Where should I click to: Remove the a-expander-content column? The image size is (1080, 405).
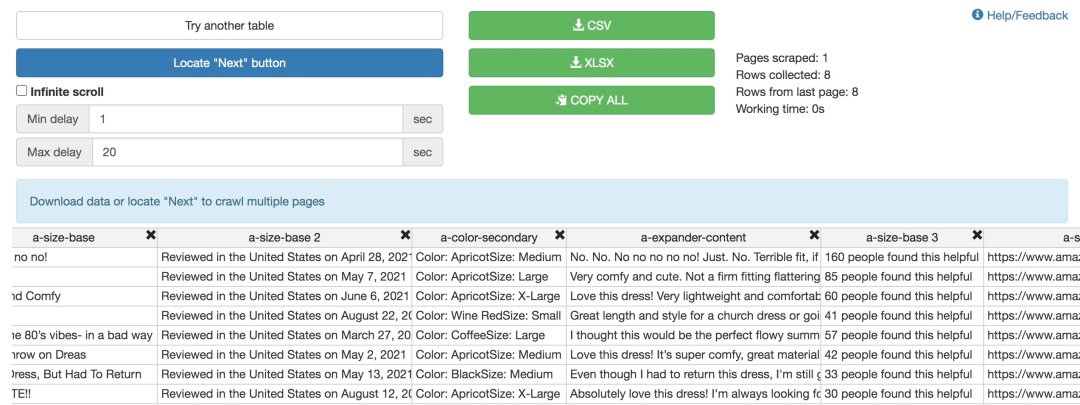click(x=814, y=235)
